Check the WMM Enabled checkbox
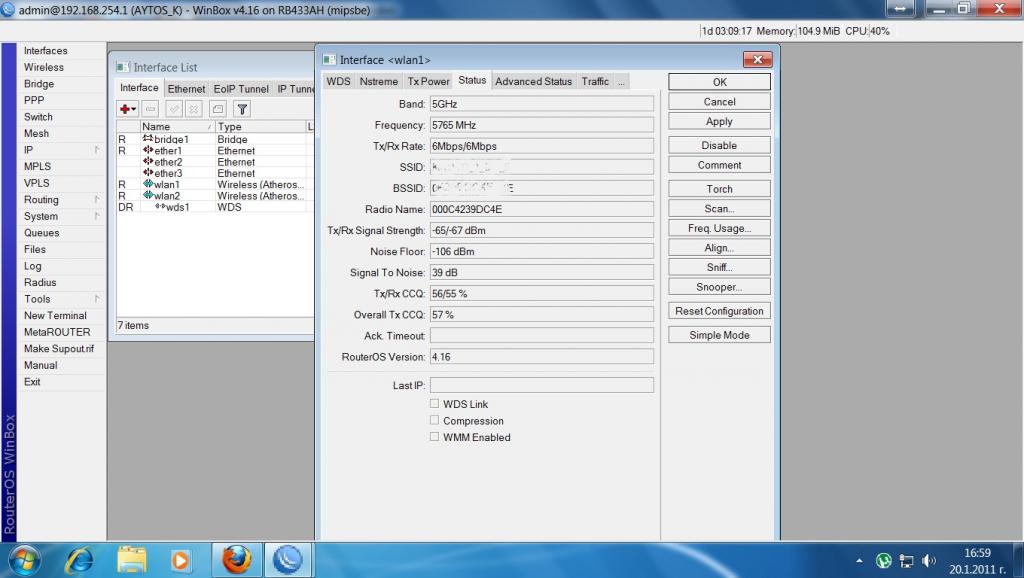1024x578 pixels. coord(434,437)
